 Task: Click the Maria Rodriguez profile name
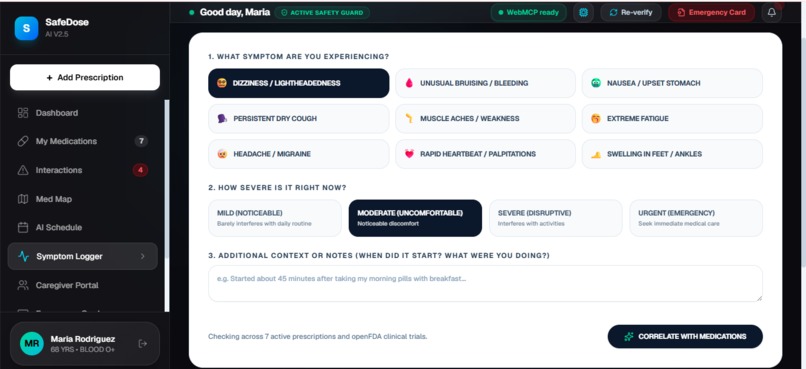pos(83,339)
